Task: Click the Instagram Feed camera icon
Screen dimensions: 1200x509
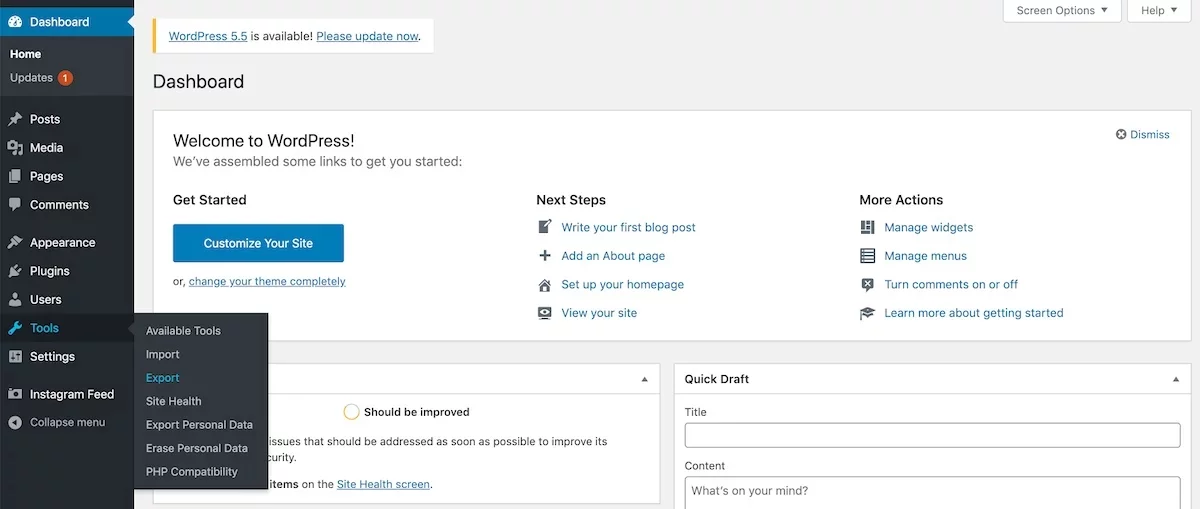Action: click(x=15, y=394)
